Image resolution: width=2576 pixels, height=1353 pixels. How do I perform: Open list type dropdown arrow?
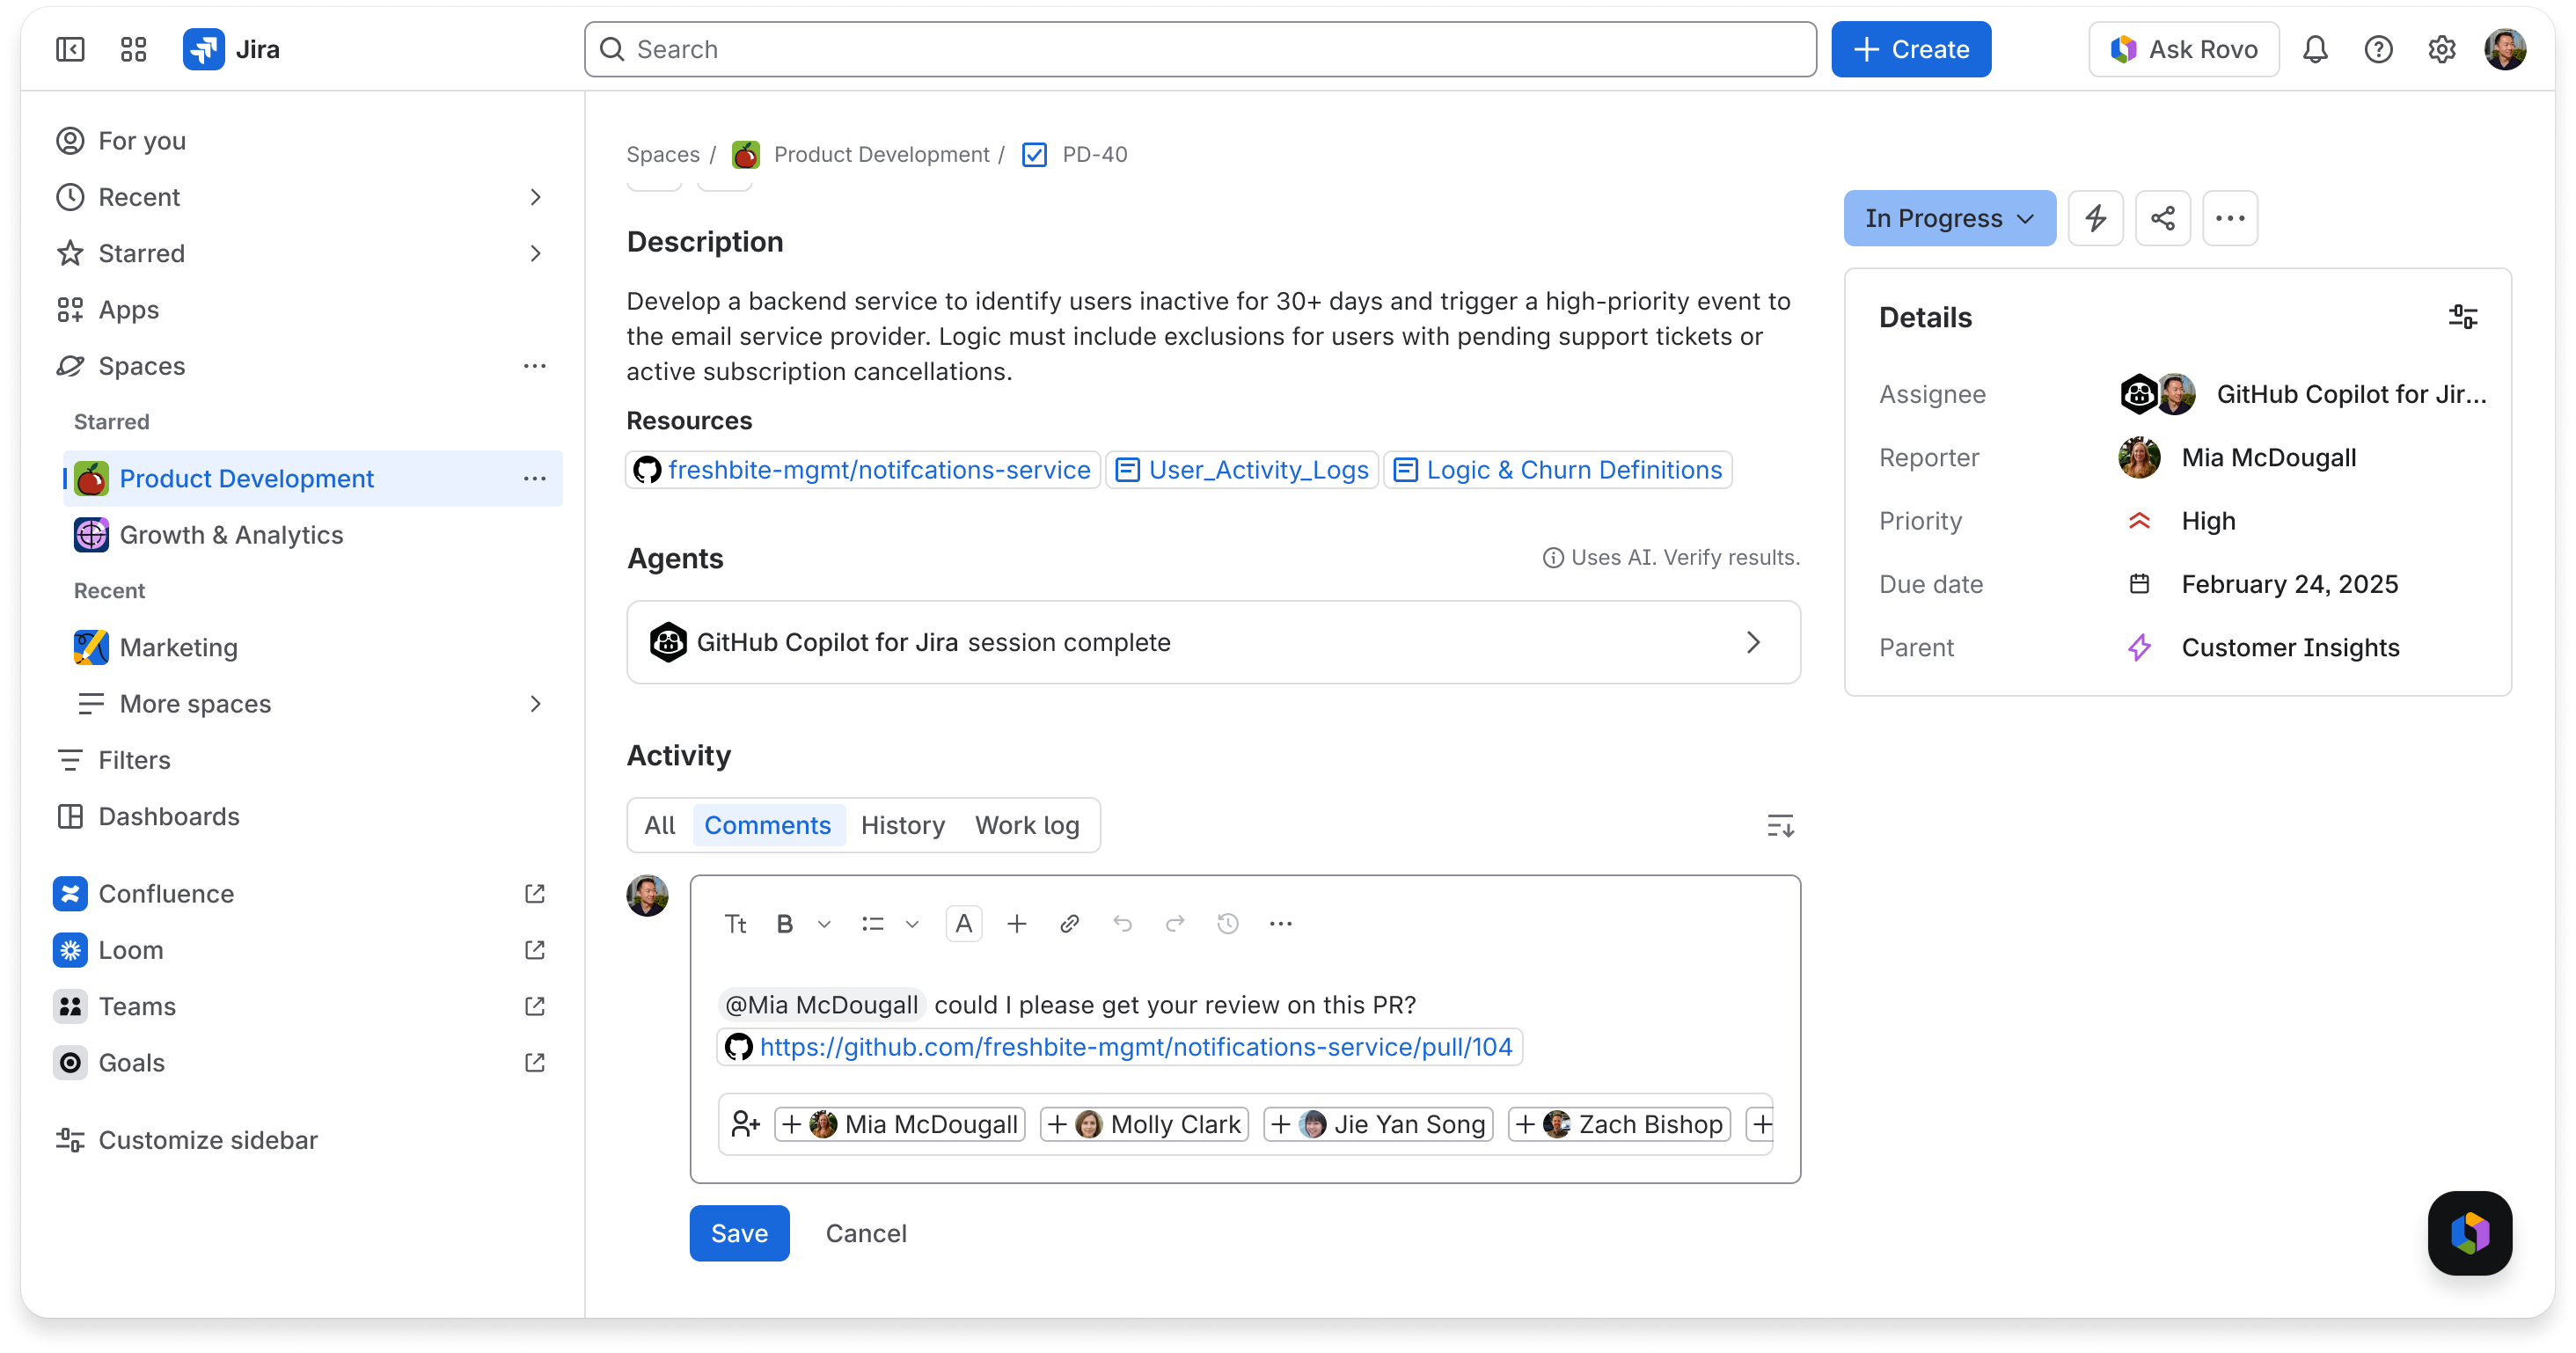coord(912,924)
